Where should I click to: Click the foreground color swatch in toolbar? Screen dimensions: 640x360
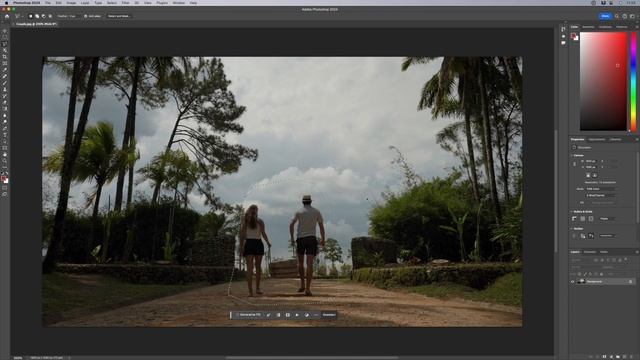(x=4, y=179)
